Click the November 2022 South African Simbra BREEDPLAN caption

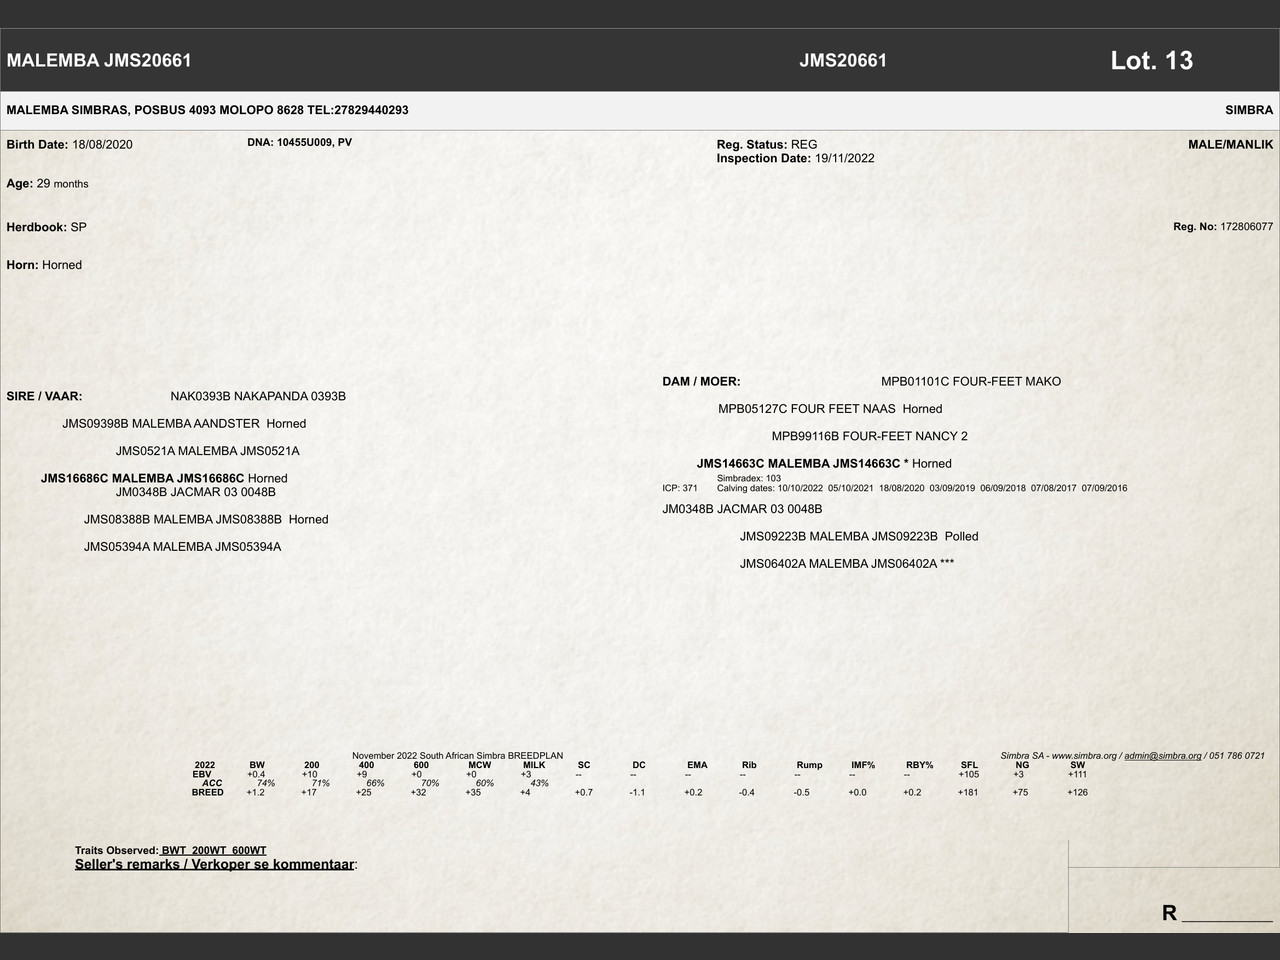coord(457,756)
